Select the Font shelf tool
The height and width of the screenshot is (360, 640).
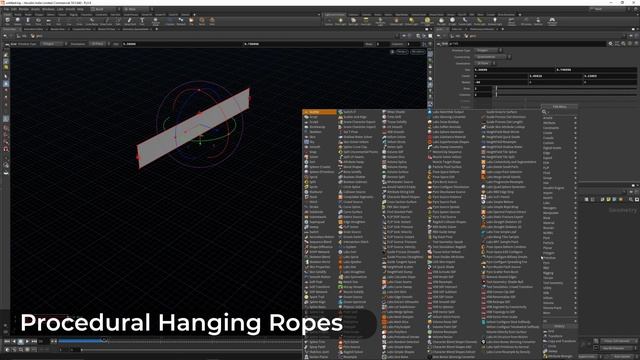point(142,21)
